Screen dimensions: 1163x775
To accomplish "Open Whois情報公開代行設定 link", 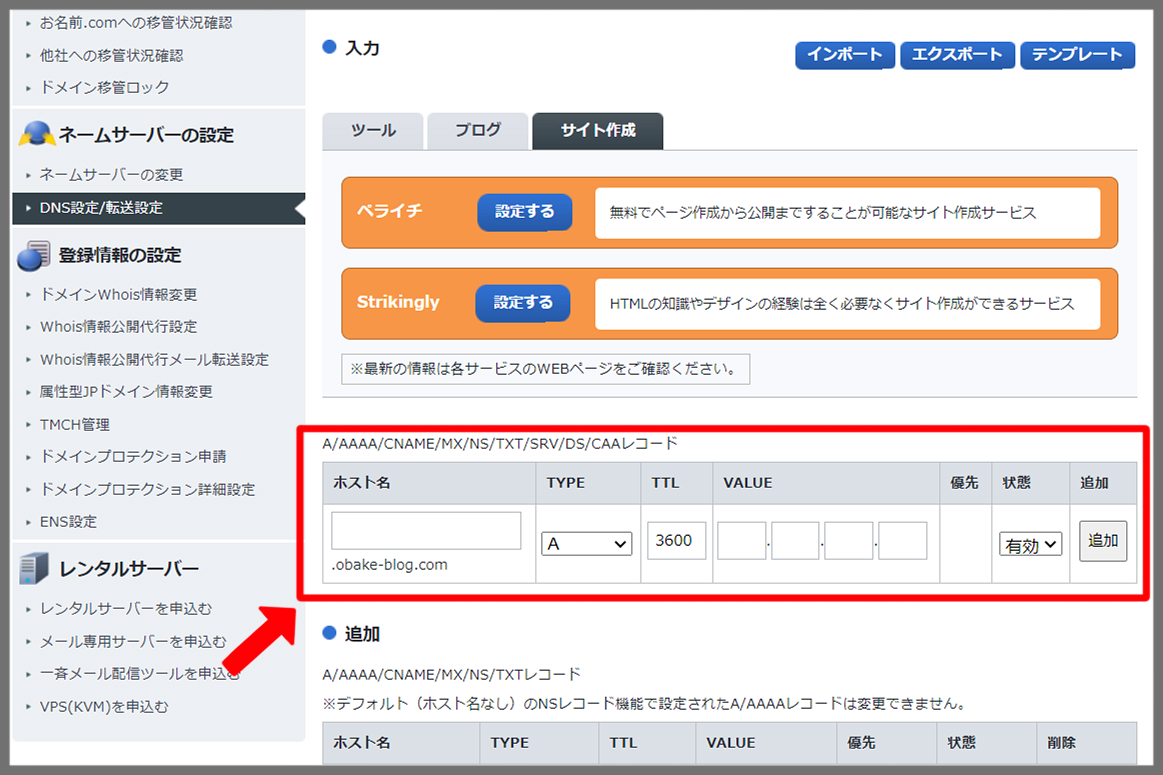I will point(119,327).
